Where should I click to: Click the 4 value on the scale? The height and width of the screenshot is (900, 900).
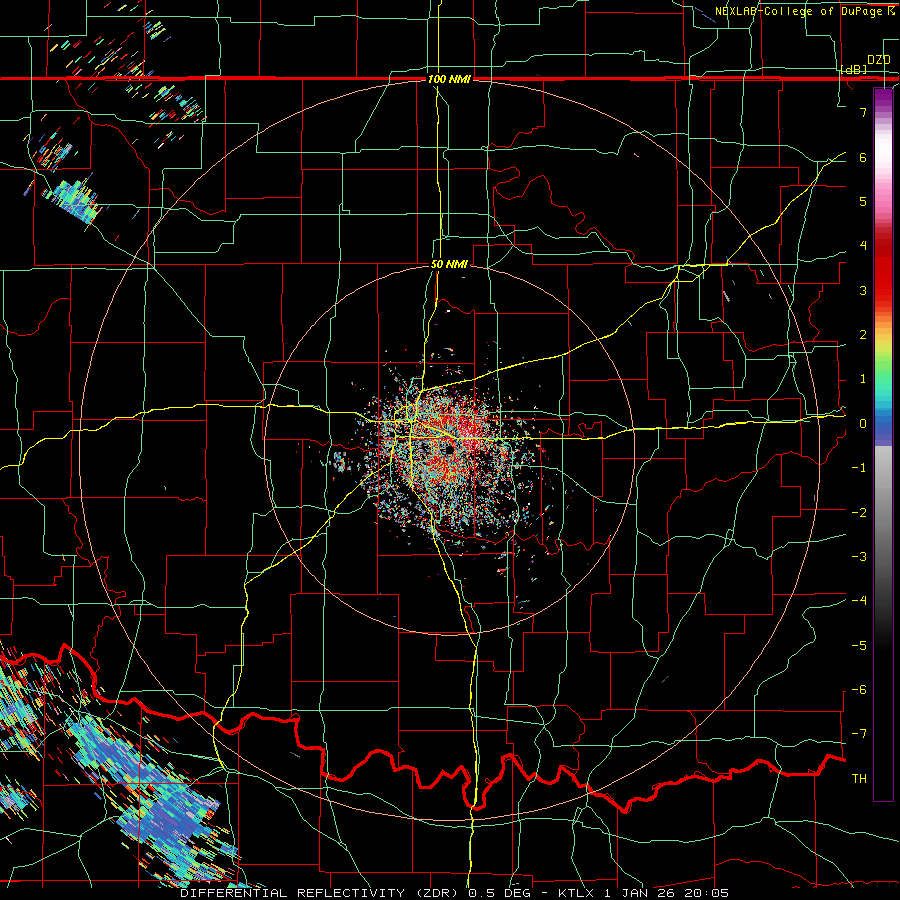[x=863, y=246]
